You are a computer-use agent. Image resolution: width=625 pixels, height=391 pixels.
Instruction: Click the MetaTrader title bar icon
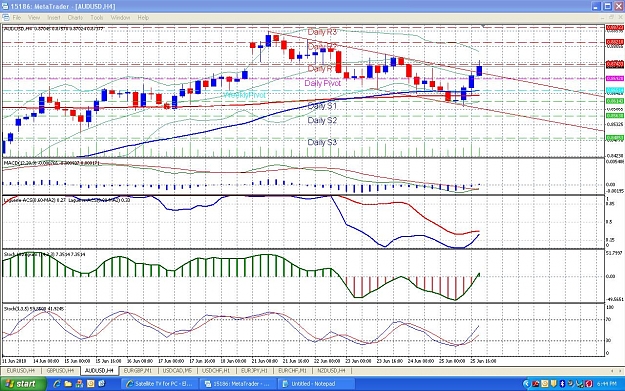tap(5, 6)
